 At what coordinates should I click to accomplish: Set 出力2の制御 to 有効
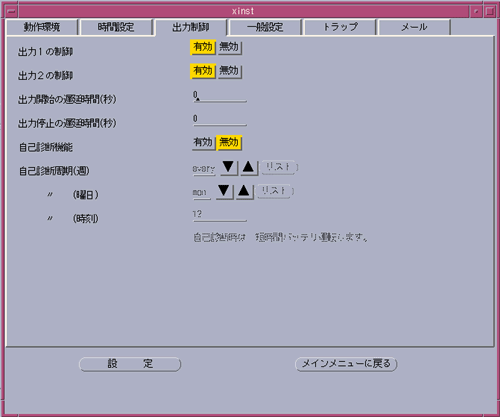tap(203, 71)
